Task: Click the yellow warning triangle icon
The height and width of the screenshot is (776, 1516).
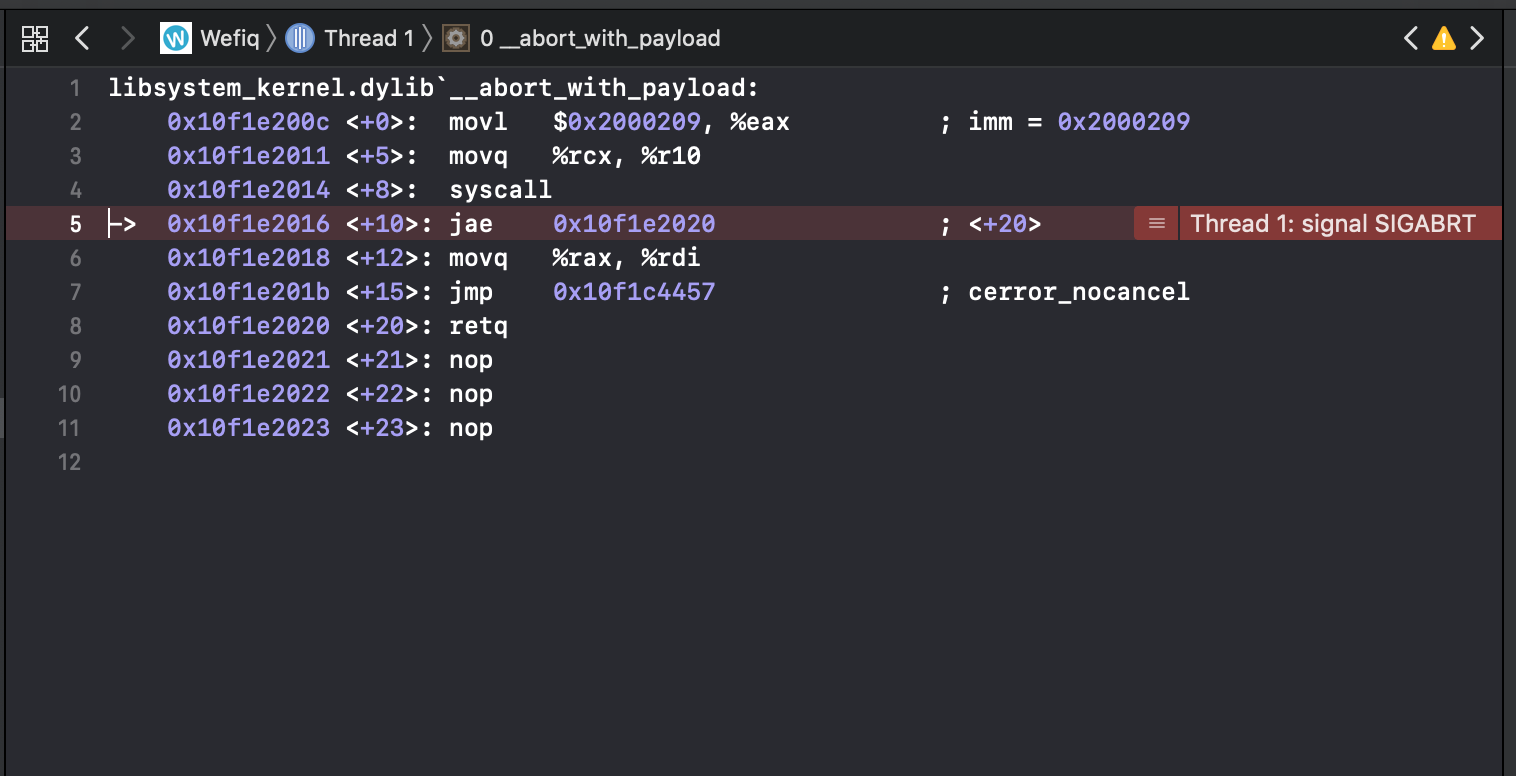Action: [x=1443, y=38]
